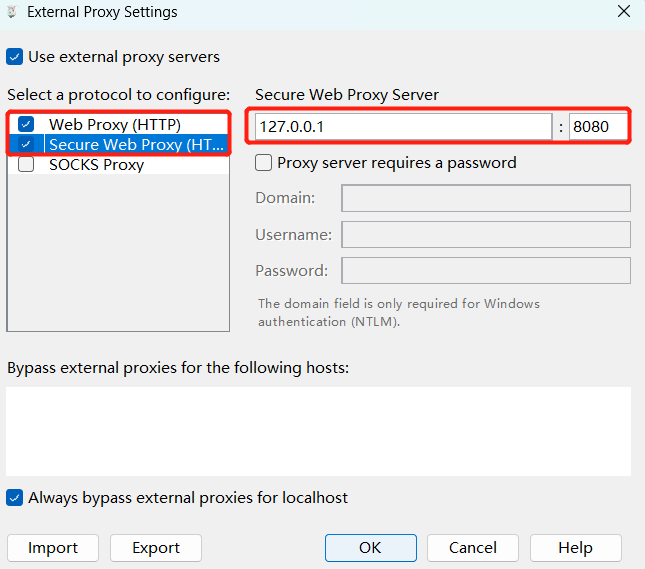Disable Always bypass external proxies for localhost

tap(14, 498)
